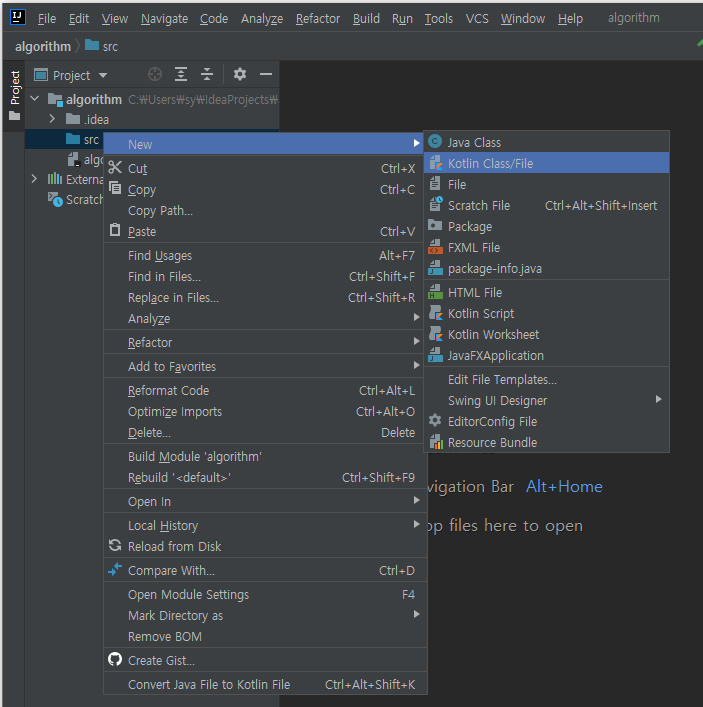Open the Analyze submenu arrow

[x=416, y=318]
